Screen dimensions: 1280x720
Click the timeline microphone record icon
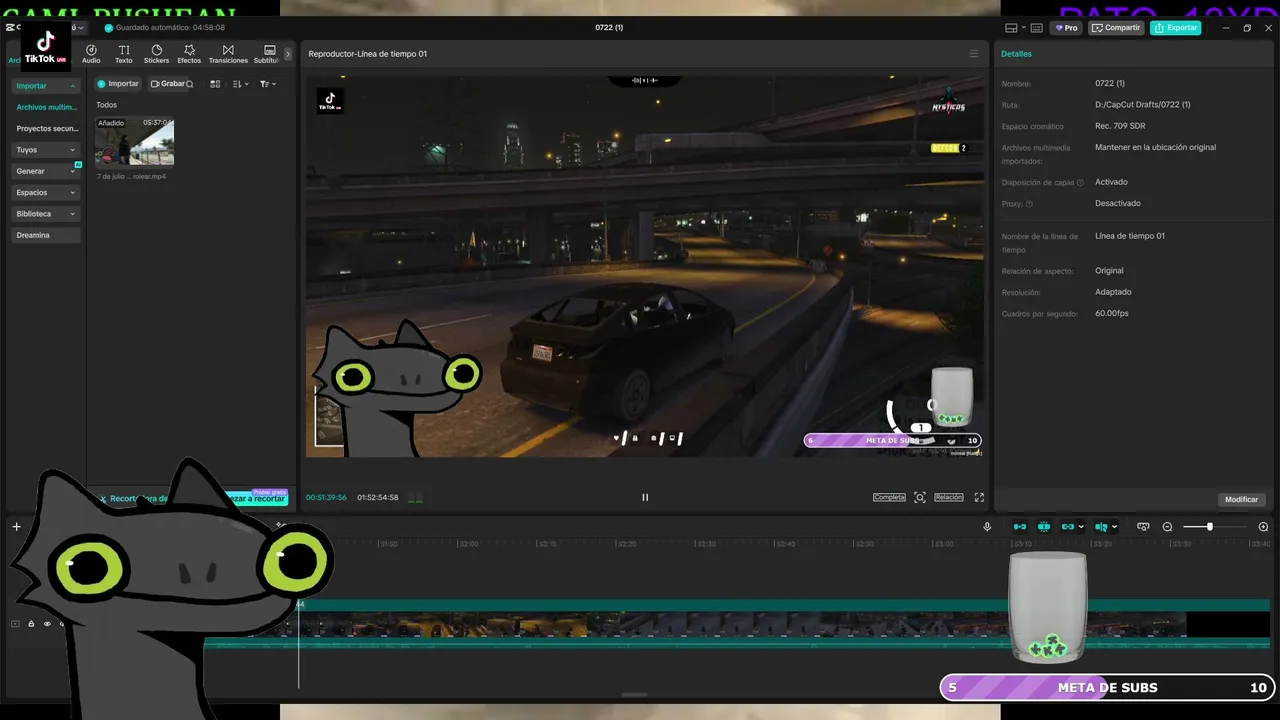[x=987, y=527]
